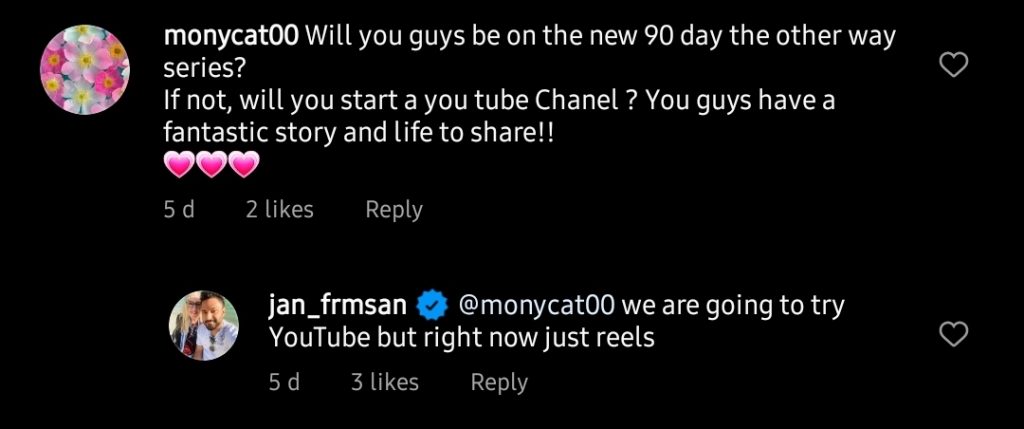The image size is (1024, 429).
Task: Click the 'YouTube but right now just reels' text
Action: pos(461,337)
